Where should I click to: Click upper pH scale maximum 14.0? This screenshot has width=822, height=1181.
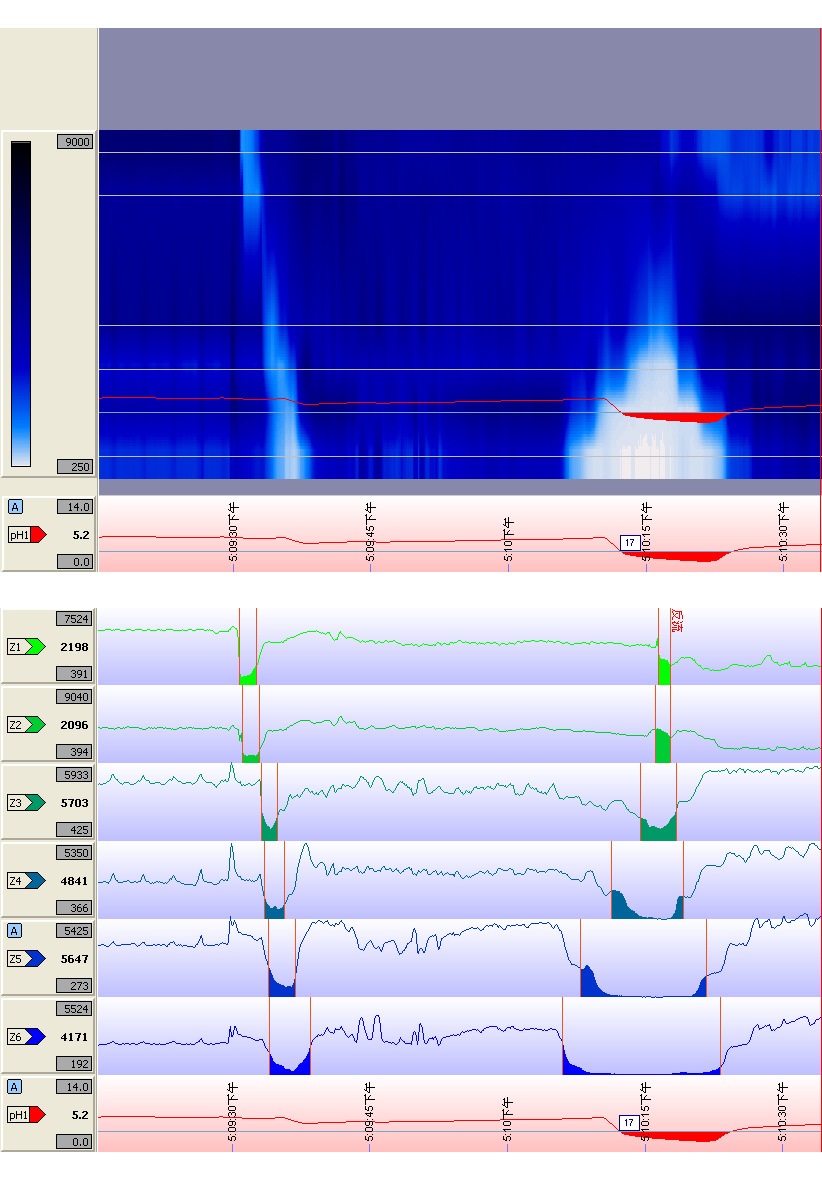75,507
